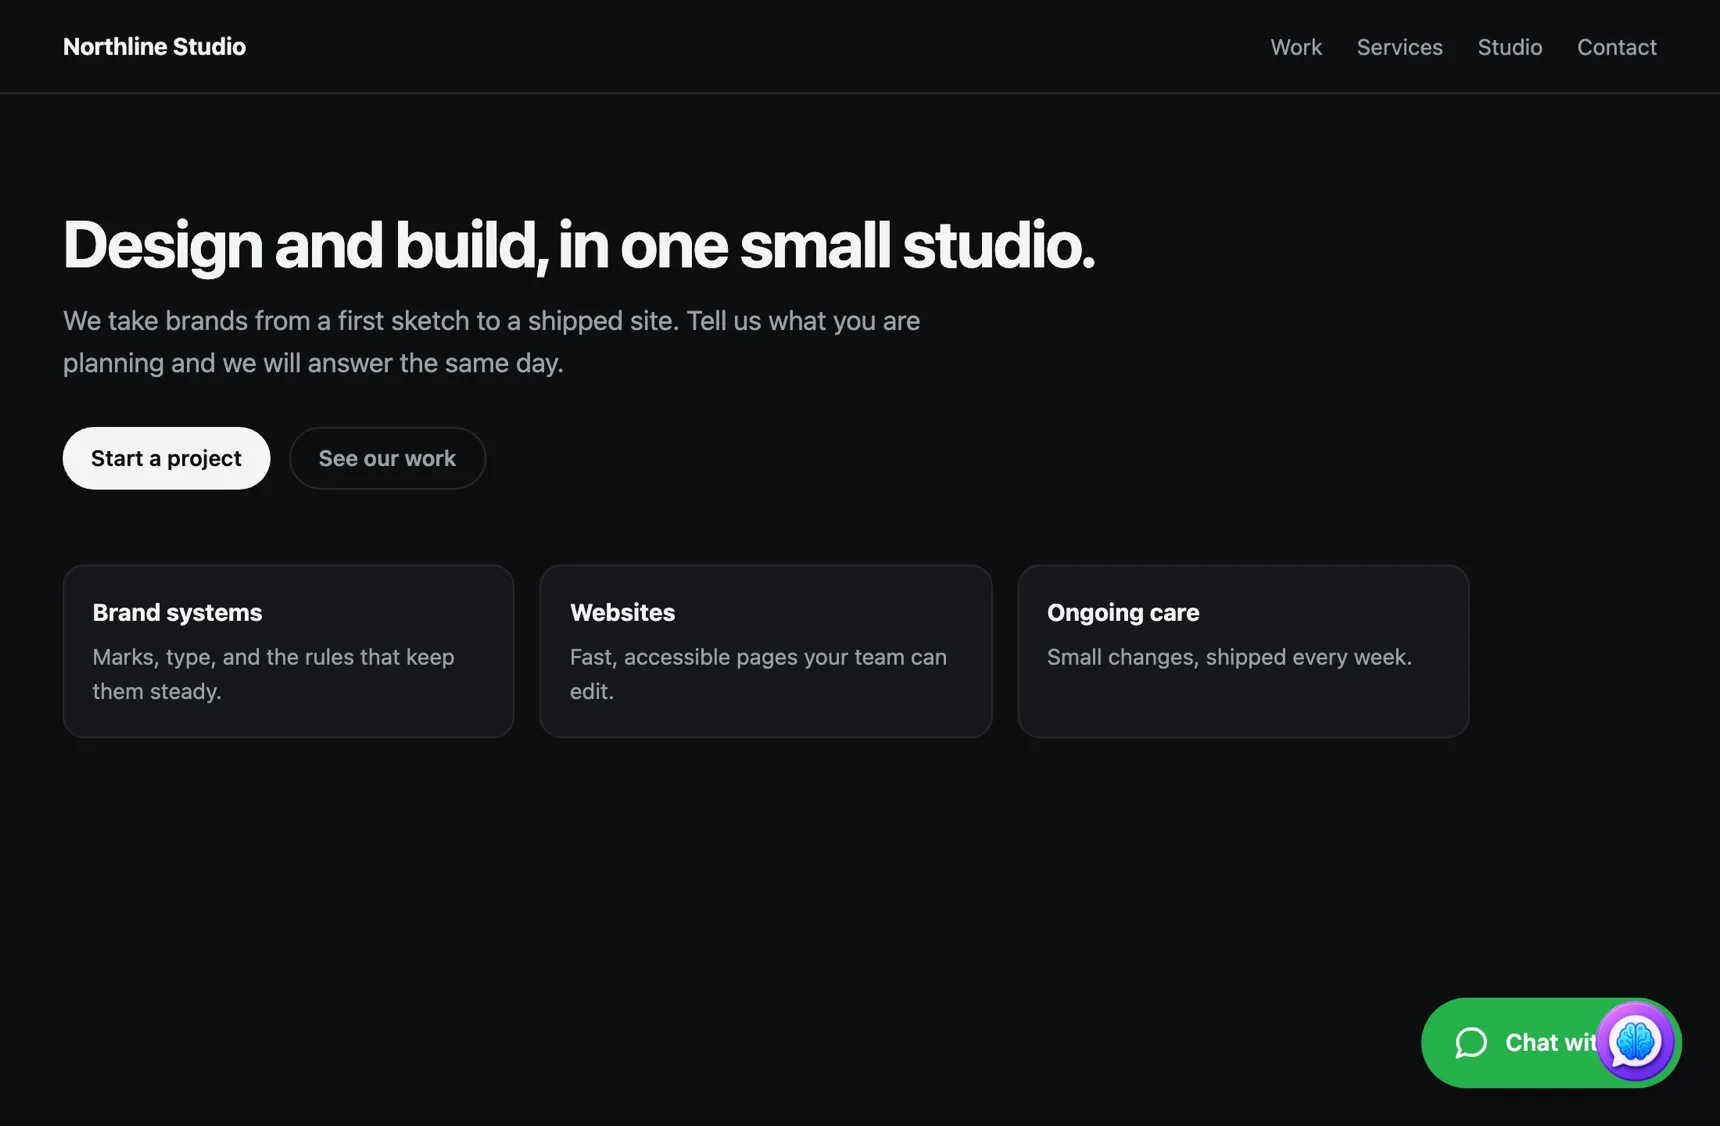Click the paragraph starting 'We take brands from'
Screen dimensions: 1720x1126
(491, 342)
